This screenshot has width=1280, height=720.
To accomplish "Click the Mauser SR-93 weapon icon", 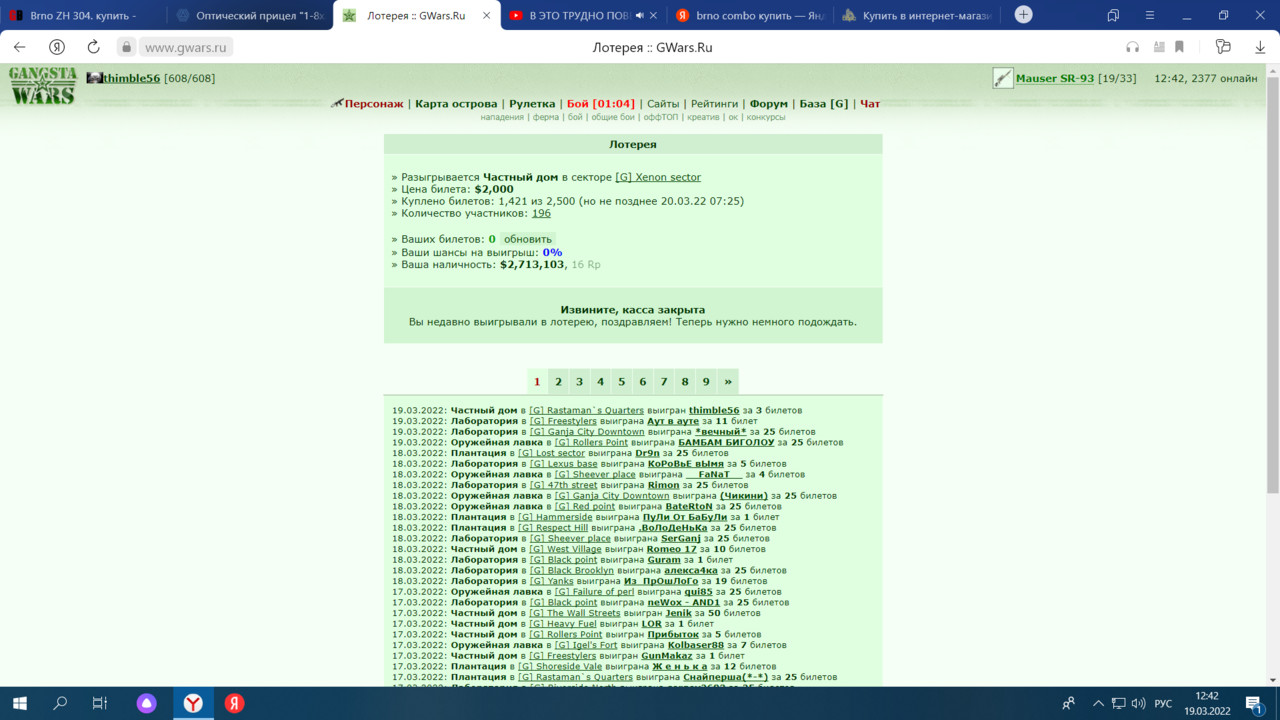I will (x=1003, y=78).
